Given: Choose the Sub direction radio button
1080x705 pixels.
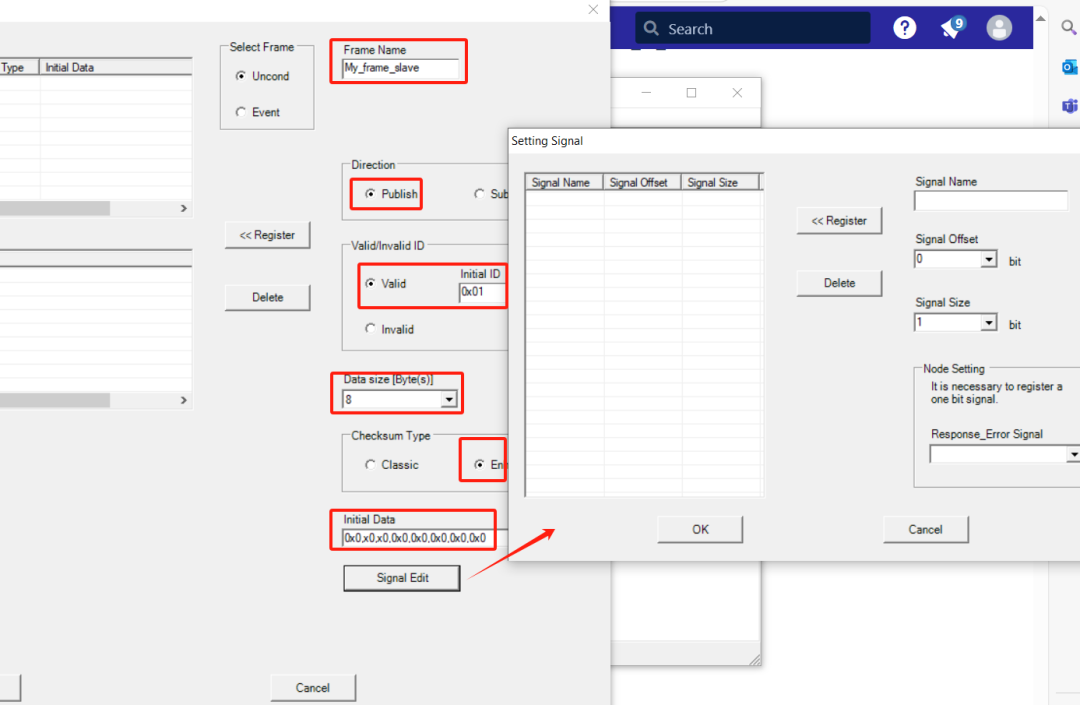Looking at the screenshot, I should pyautogui.click(x=479, y=194).
